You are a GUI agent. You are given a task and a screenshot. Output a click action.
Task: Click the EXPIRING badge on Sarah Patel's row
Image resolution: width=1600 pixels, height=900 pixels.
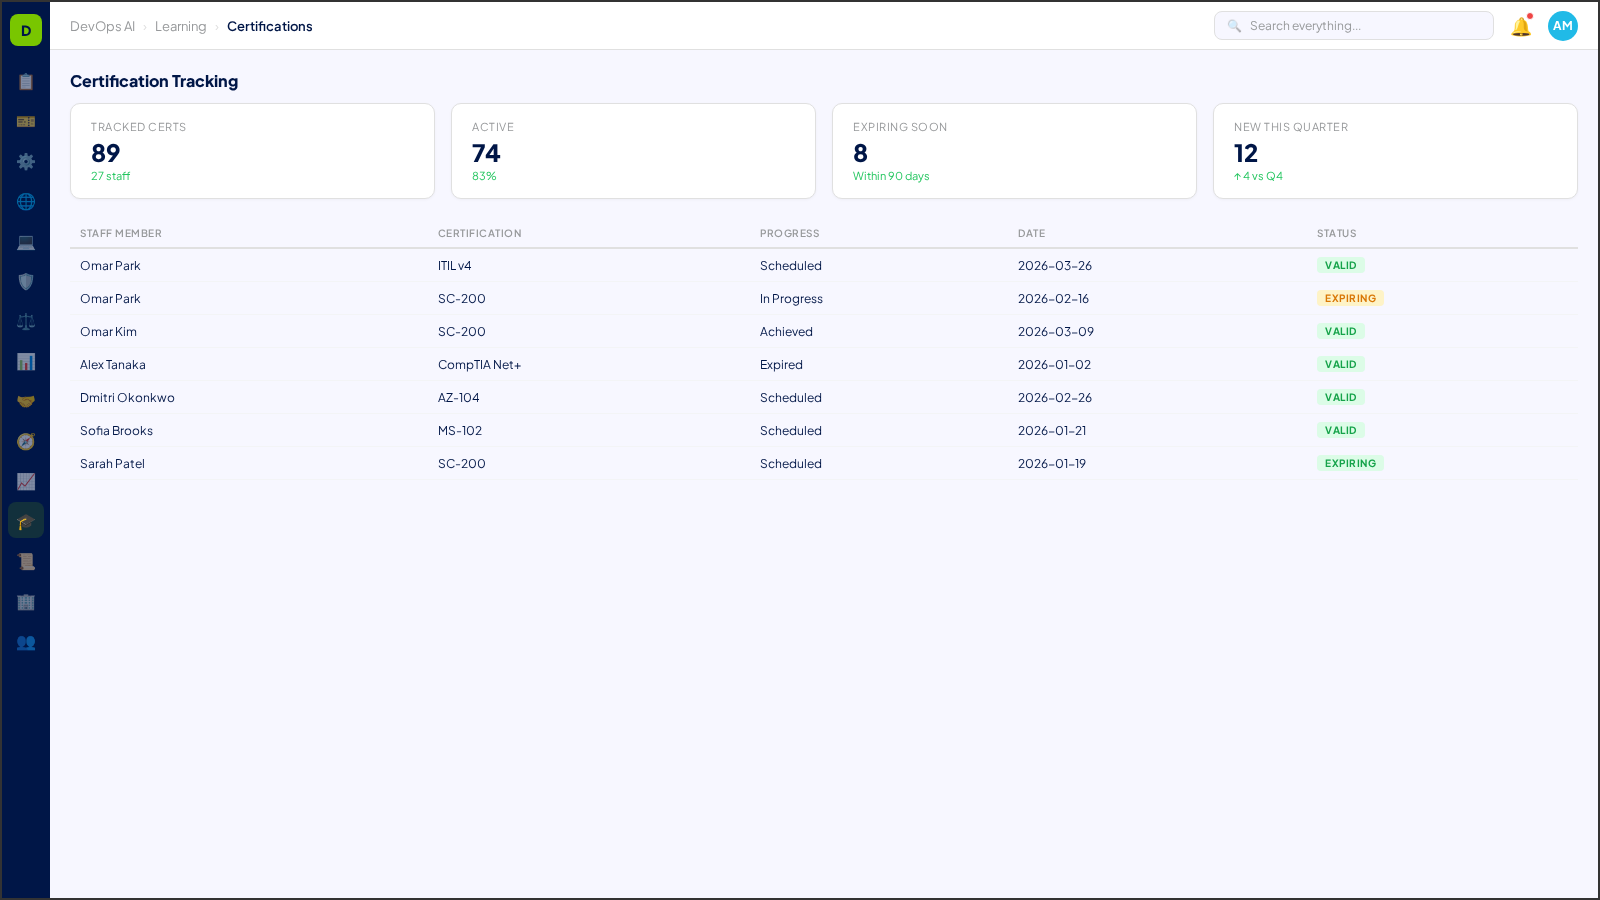(1350, 463)
